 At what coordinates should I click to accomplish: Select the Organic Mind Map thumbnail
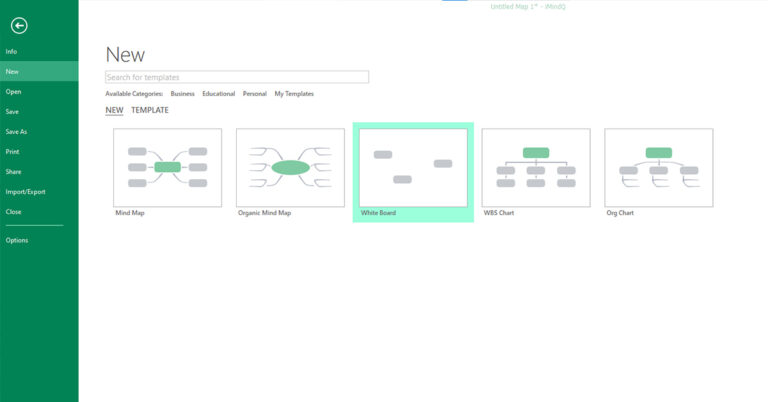290,167
